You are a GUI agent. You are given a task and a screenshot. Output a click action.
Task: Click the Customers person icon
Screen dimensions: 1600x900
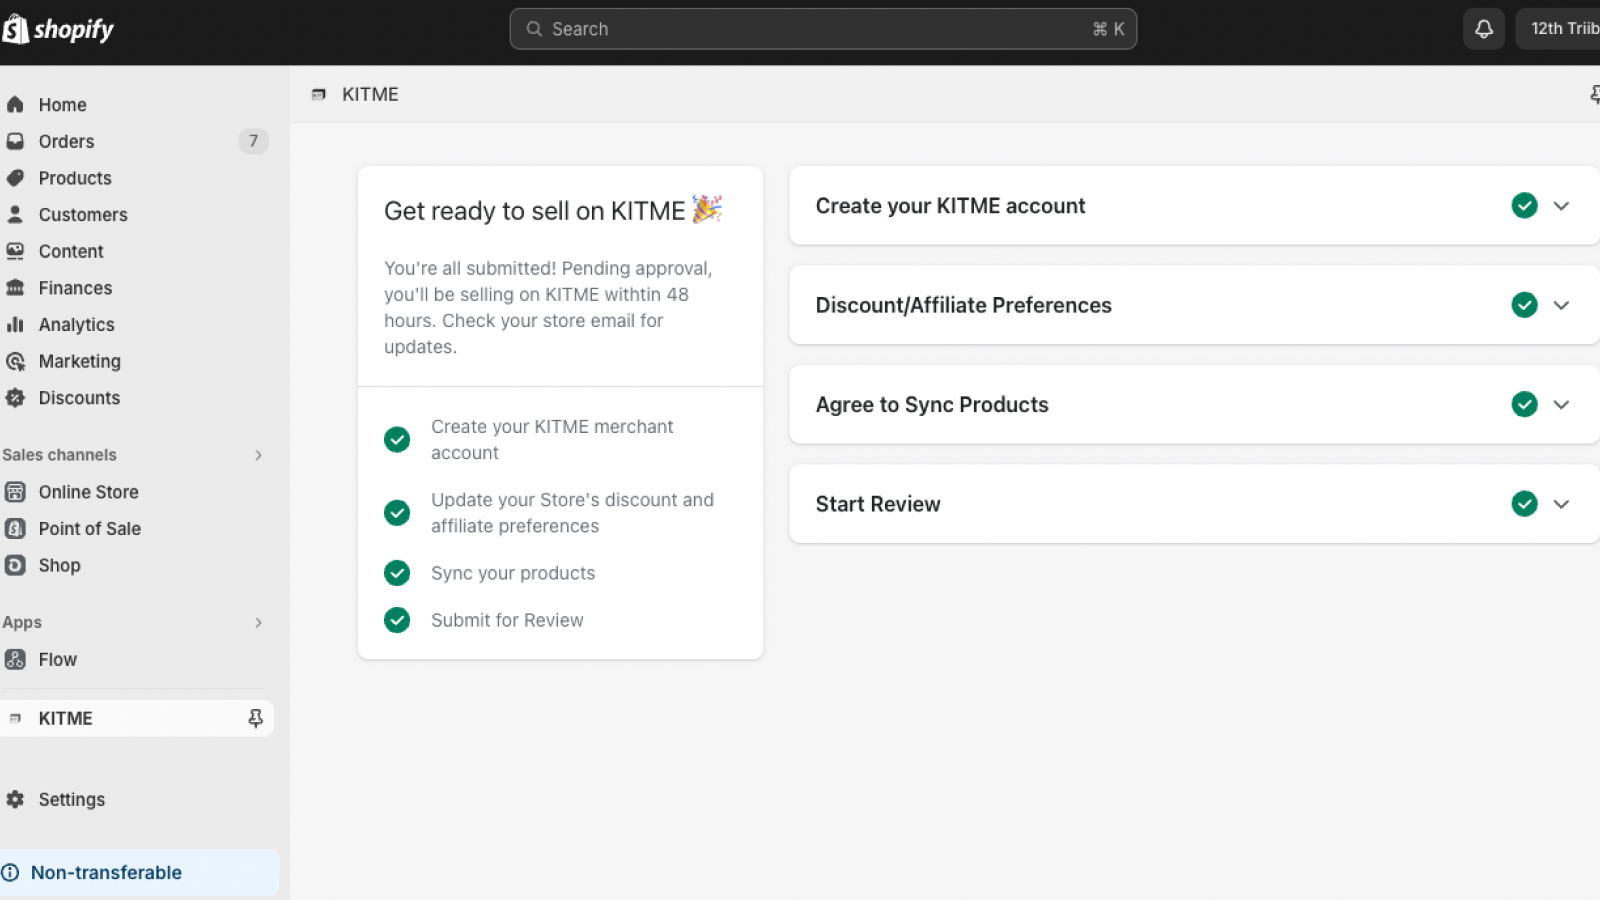click(x=15, y=214)
